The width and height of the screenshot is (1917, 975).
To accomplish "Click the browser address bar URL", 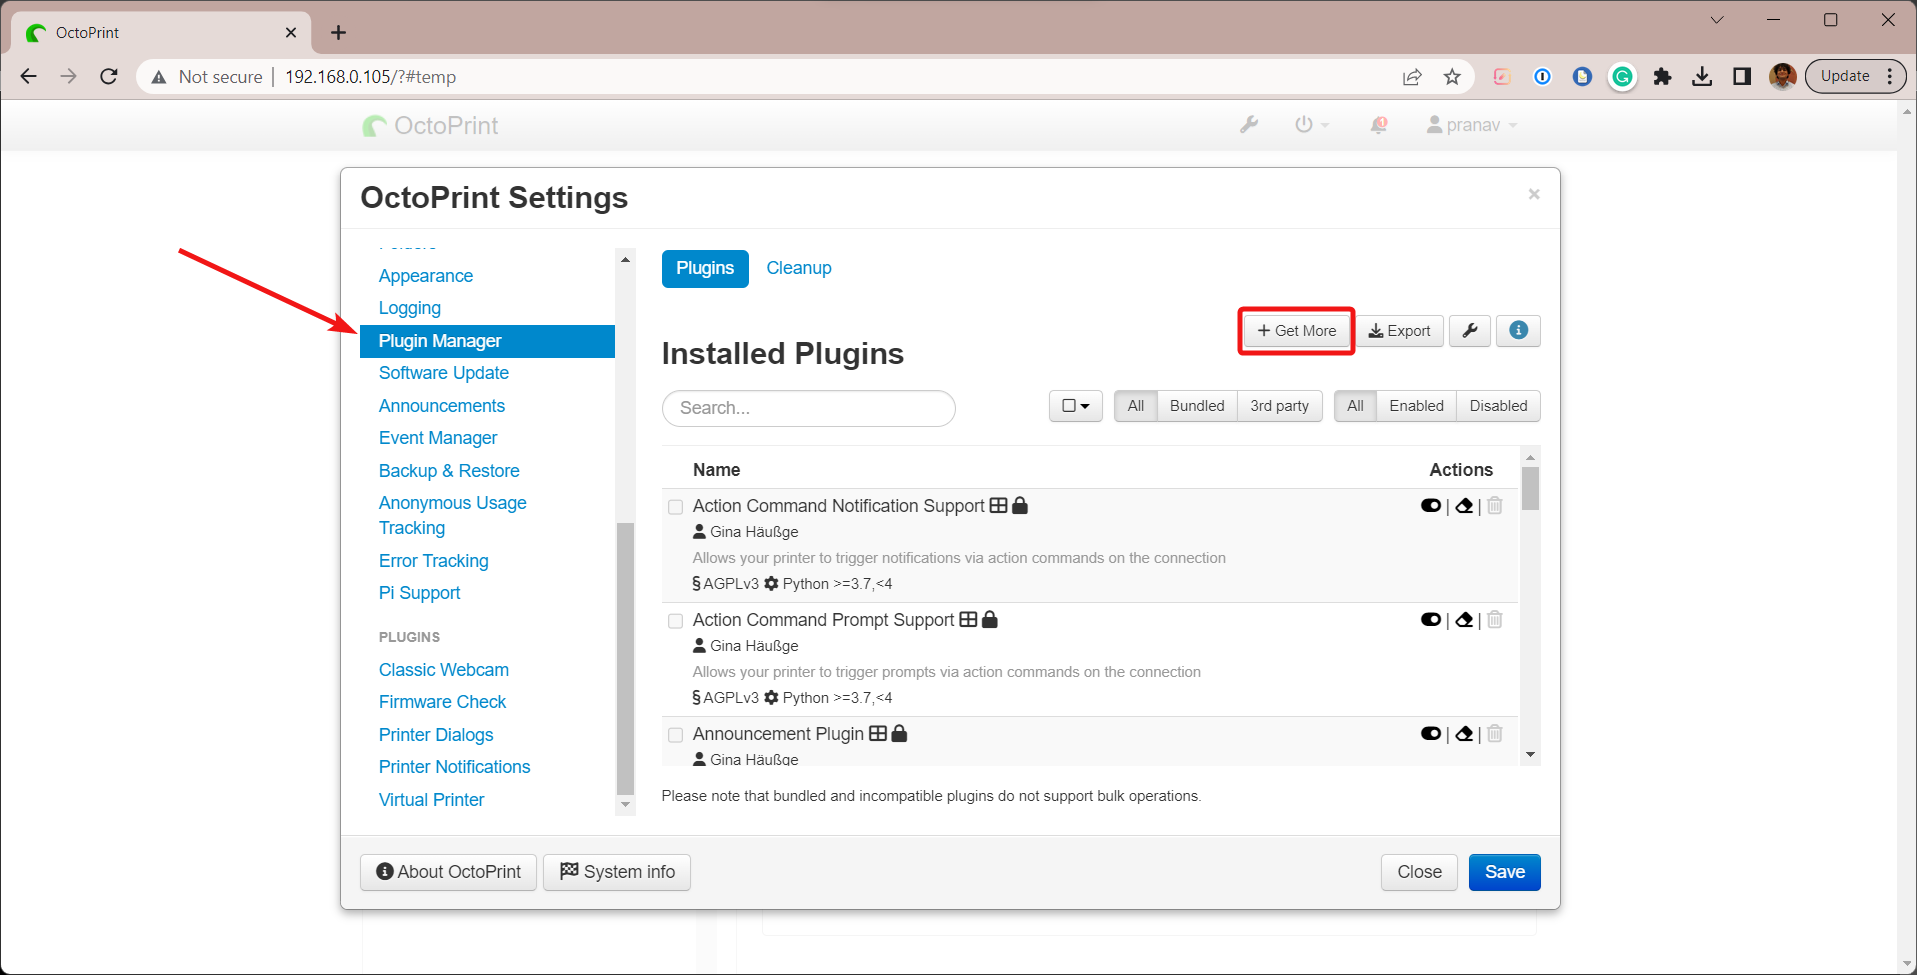I will coord(370,77).
